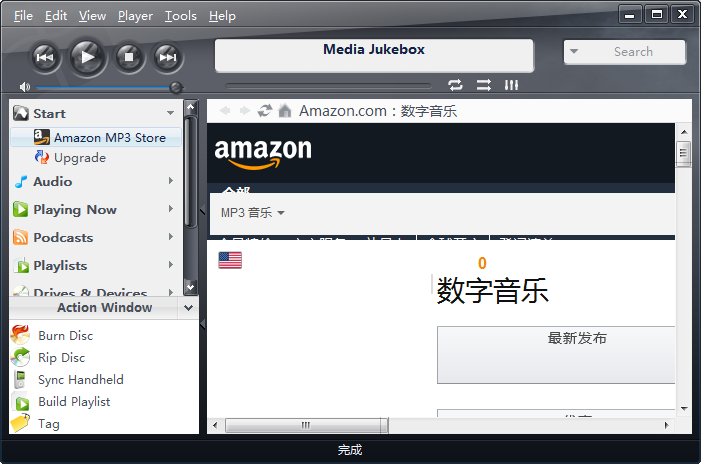Click the Playing Now icon

point(21,209)
